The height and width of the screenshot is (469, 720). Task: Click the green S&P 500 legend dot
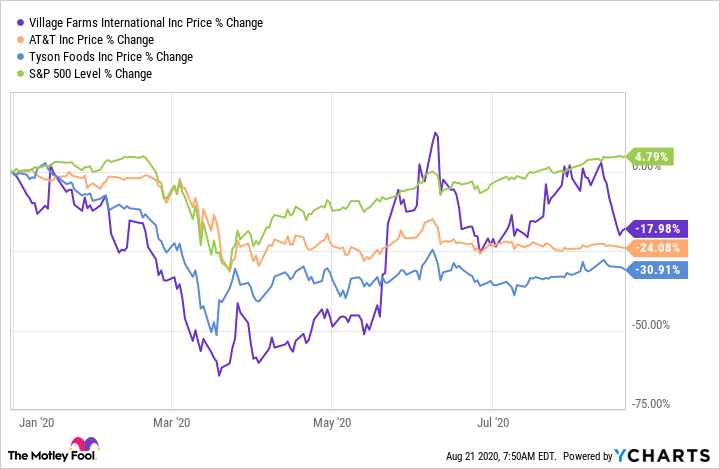11,73
